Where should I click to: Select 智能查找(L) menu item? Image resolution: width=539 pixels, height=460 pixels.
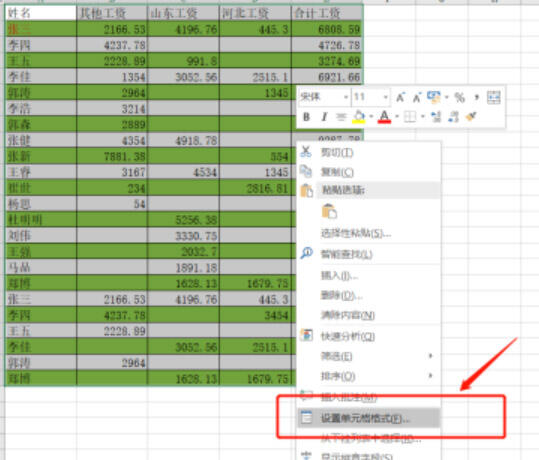coord(368,254)
